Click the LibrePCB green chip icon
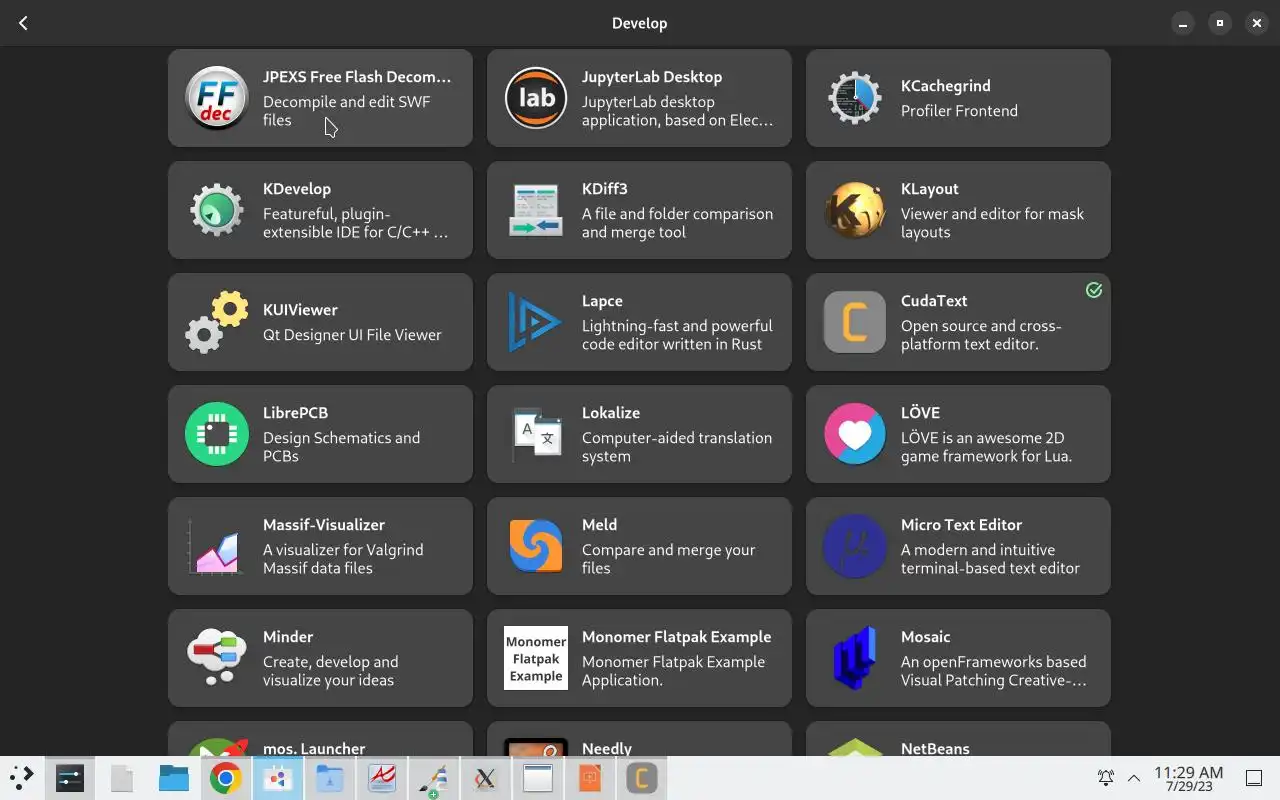The width and height of the screenshot is (1280, 800). (217, 434)
